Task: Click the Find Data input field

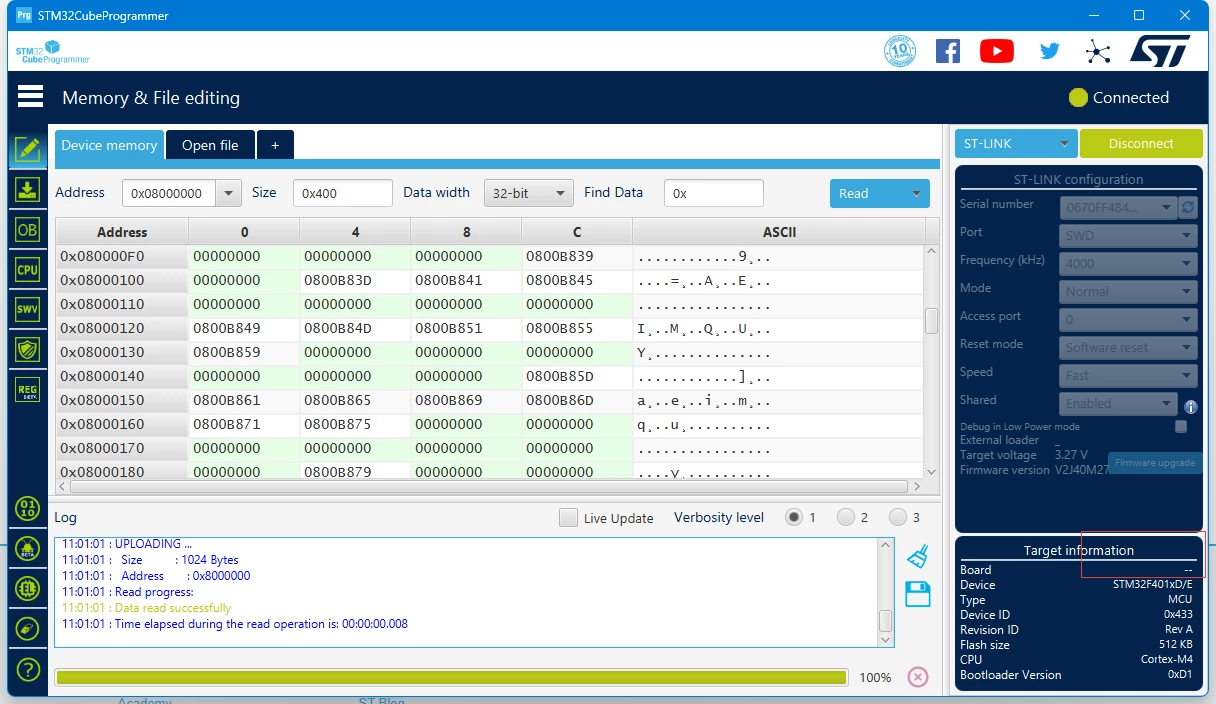Action: point(714,193)
